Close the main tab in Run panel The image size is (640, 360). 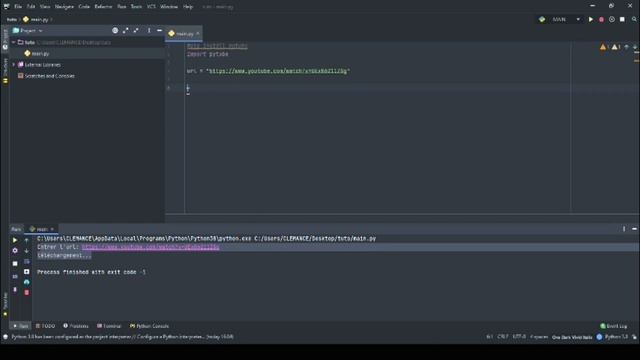tap(52, 229)
